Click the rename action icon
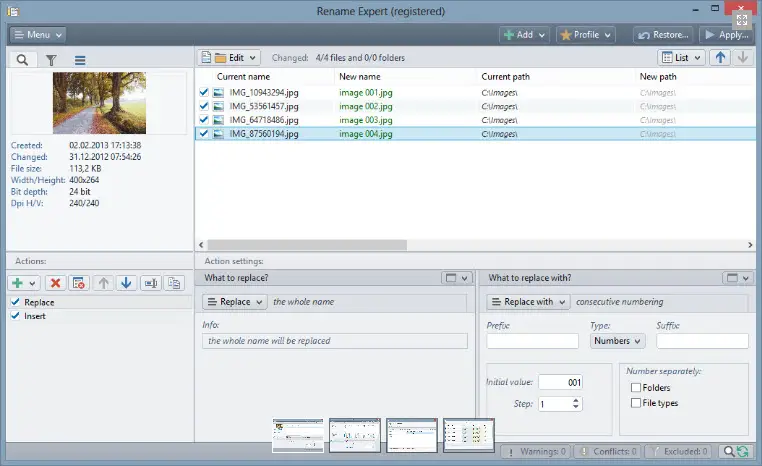 tap(151, 283)
